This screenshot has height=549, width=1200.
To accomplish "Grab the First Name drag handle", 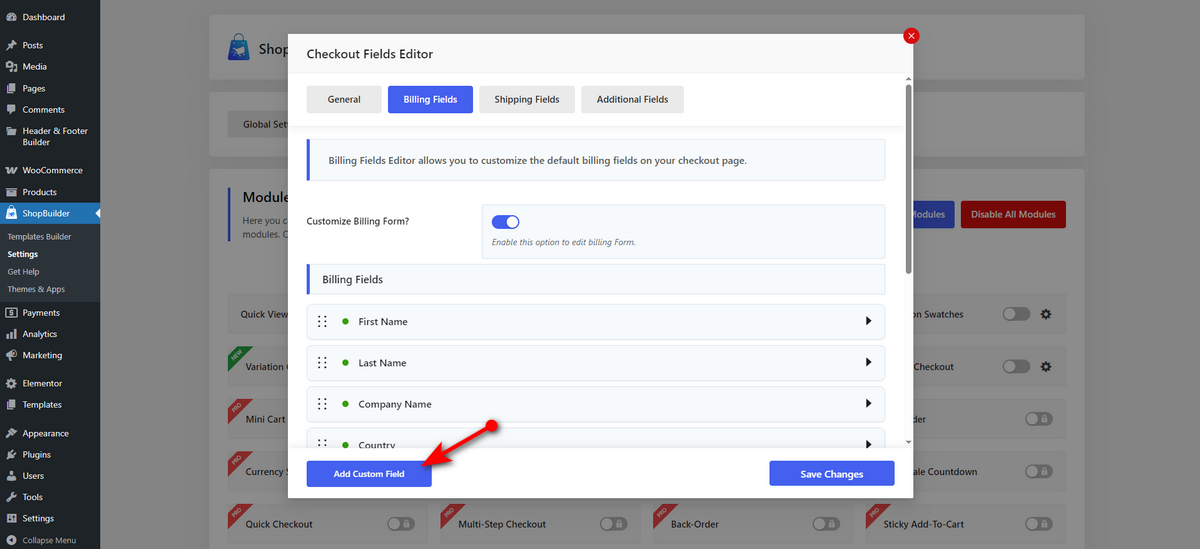I will (322, 321).
